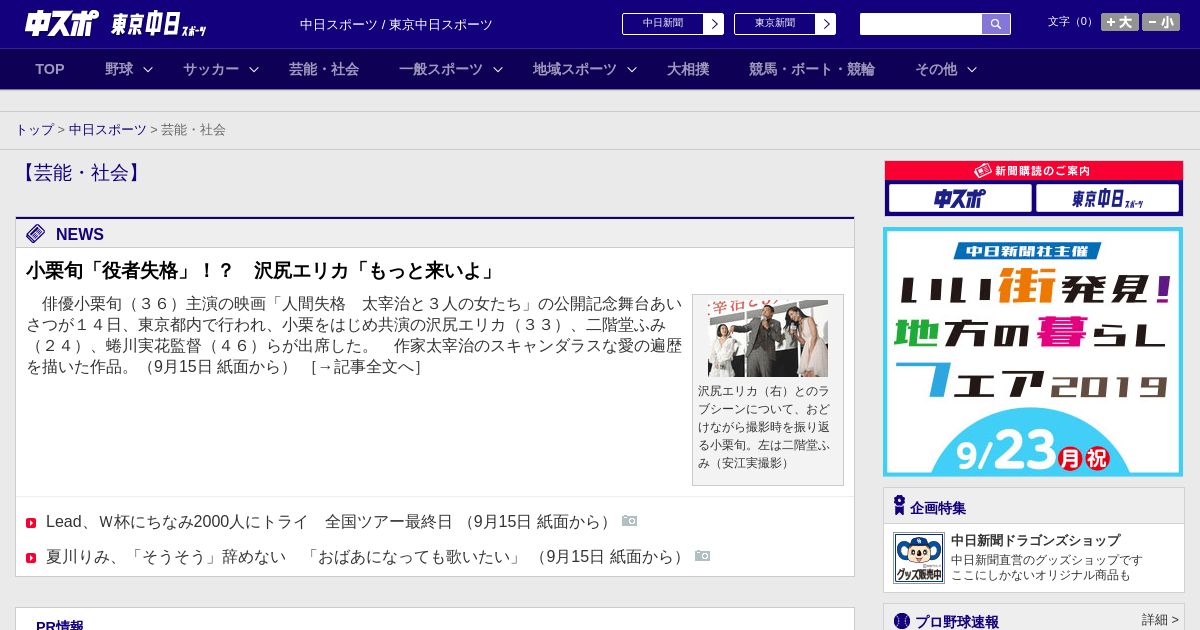Open the 新聞購読のご案内 banner heading
This screenshot has width=1200, height=630.
click(x=1033, y=171)
